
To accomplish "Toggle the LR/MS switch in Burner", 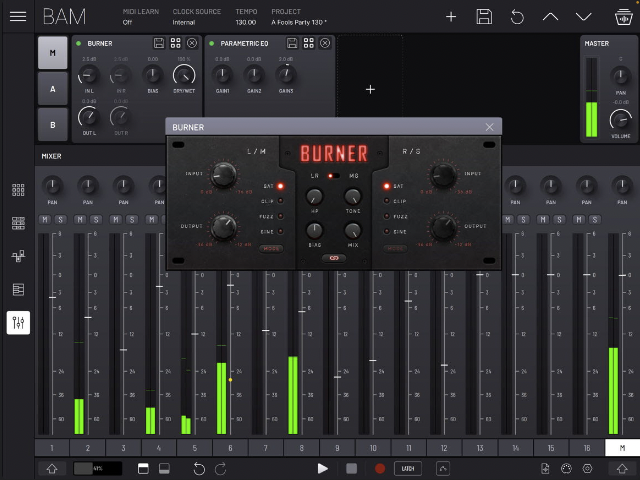I will click(331, 176).
